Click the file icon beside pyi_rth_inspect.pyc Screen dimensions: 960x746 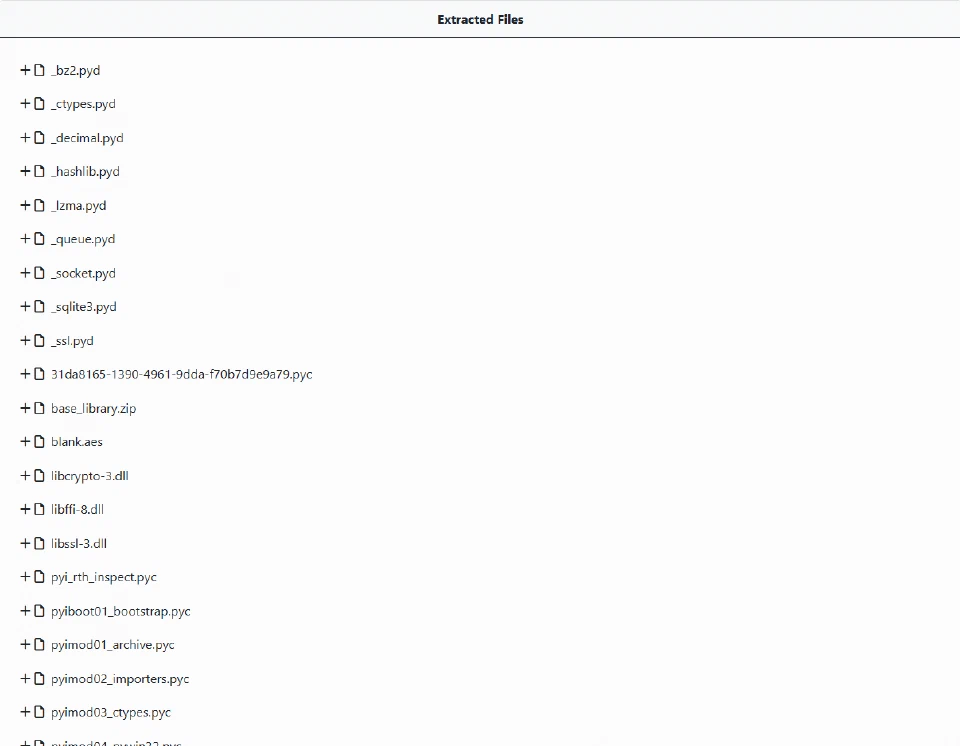pyautogui.click(x=40, y=577)
